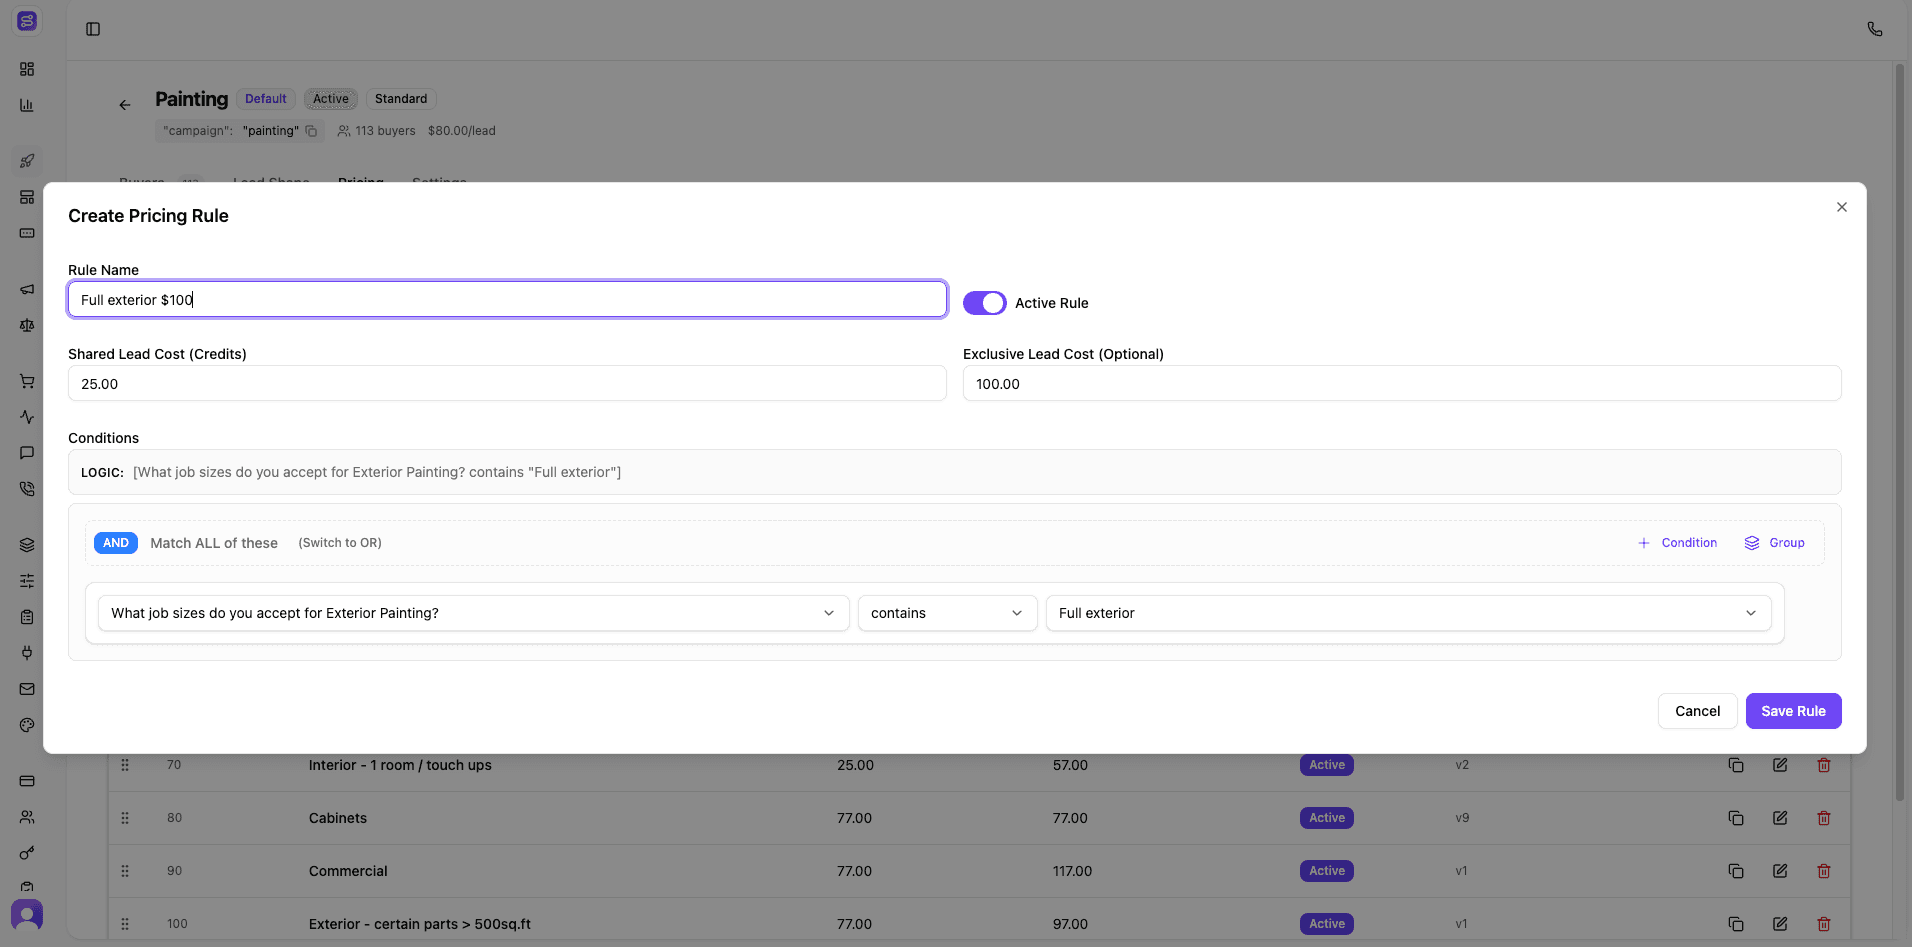1912x947 pixels.
Task: Open the color palette icon in sidebar
Action: click(27, 725)
